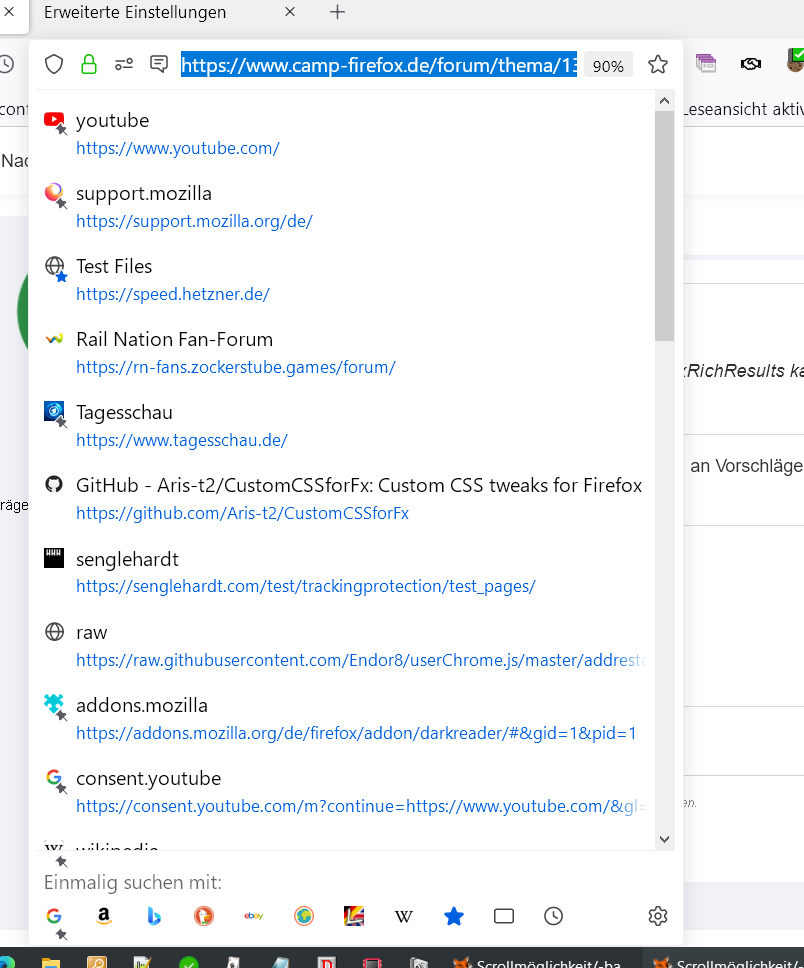Search once with DuckDuckGo

tap(204, 916)
